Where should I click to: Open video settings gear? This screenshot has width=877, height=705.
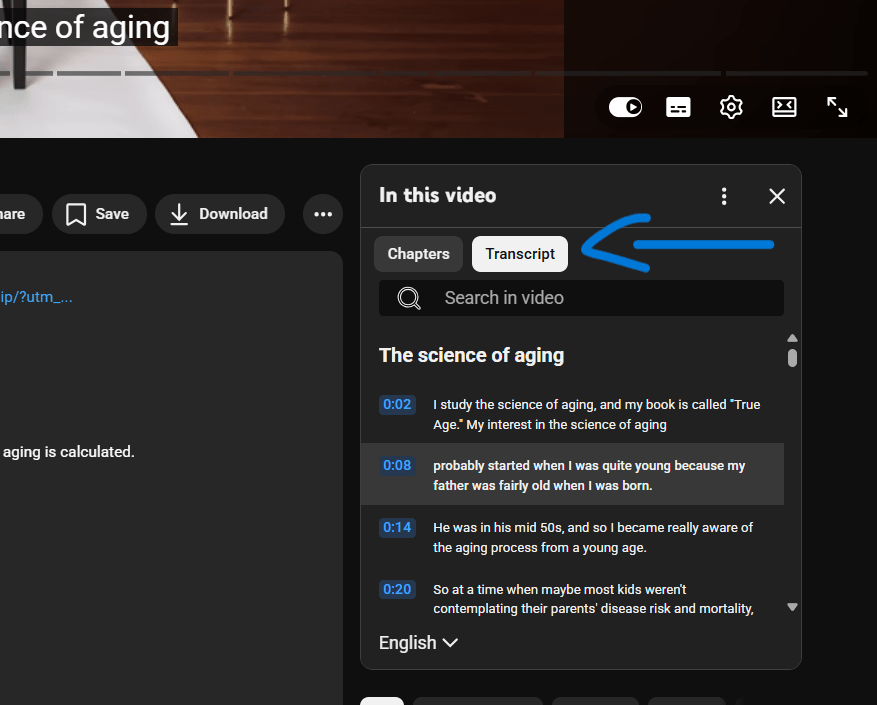coord(731,107)
